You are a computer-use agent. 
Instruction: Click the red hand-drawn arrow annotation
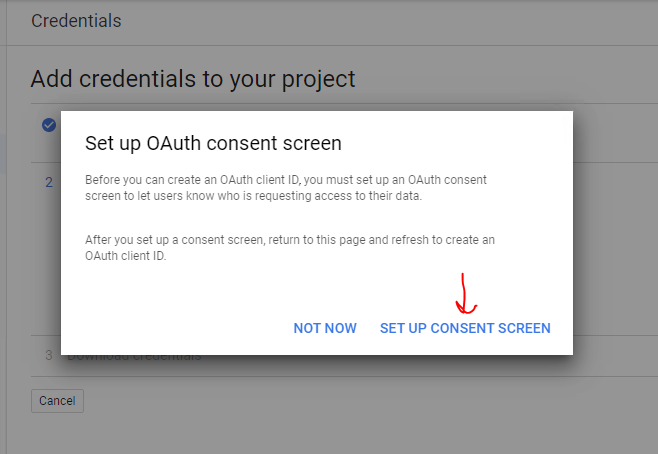[465, 294]
